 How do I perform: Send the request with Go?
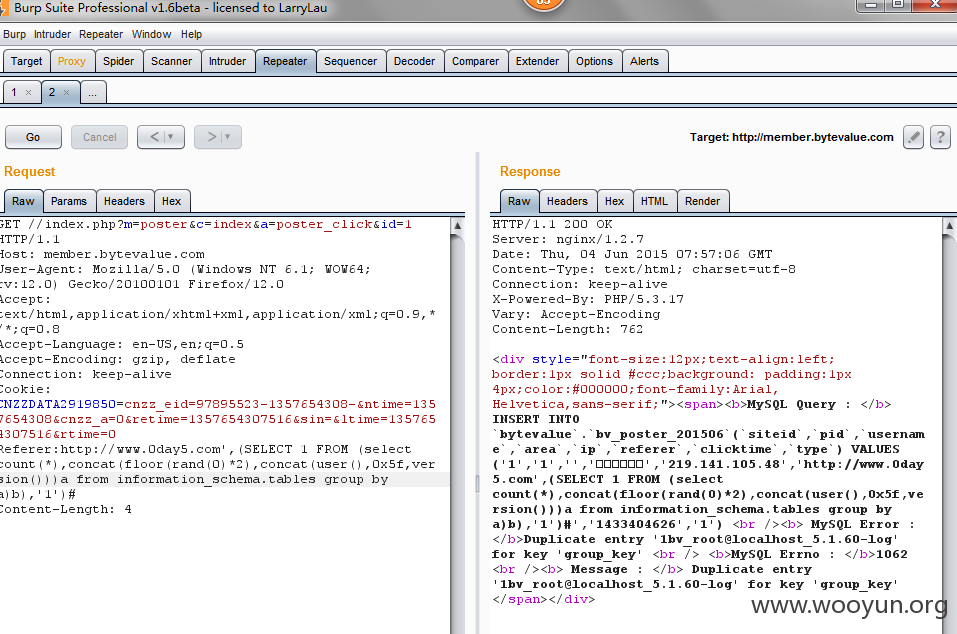click(x=33, y=137)
